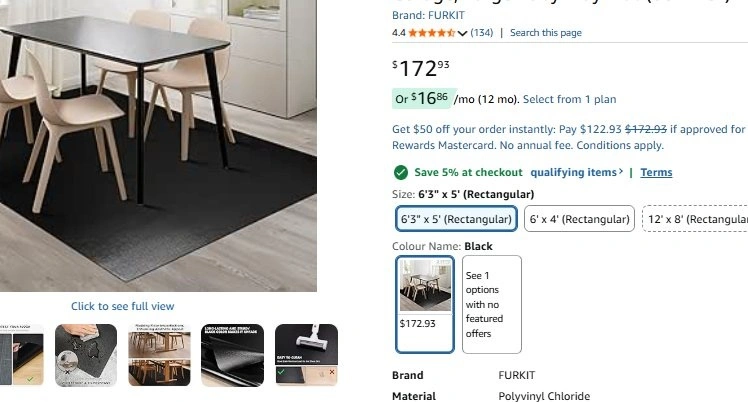View the rolled black mat corner thumbnail
The height and width of the screenshot is (402, 748).
(232, 355)
